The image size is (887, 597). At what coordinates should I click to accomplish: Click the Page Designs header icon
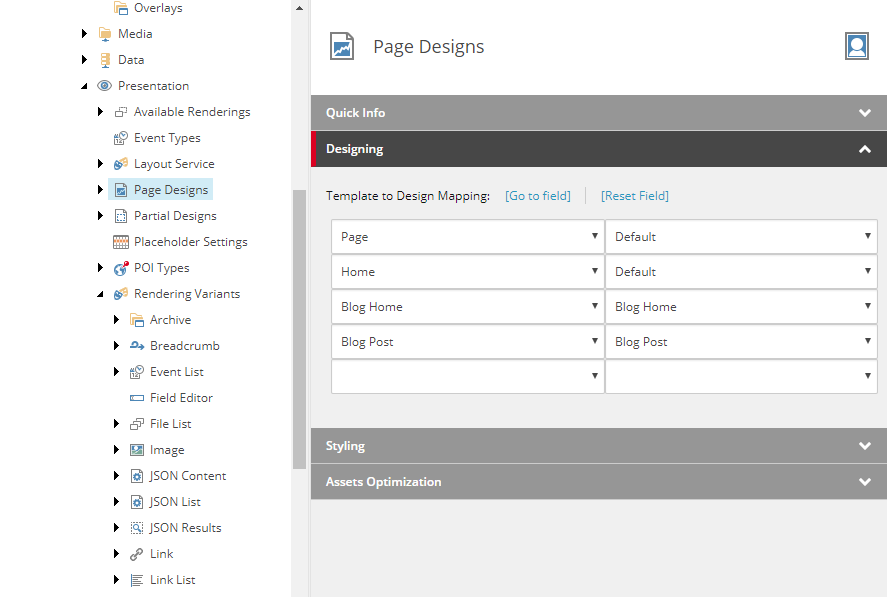342,46
